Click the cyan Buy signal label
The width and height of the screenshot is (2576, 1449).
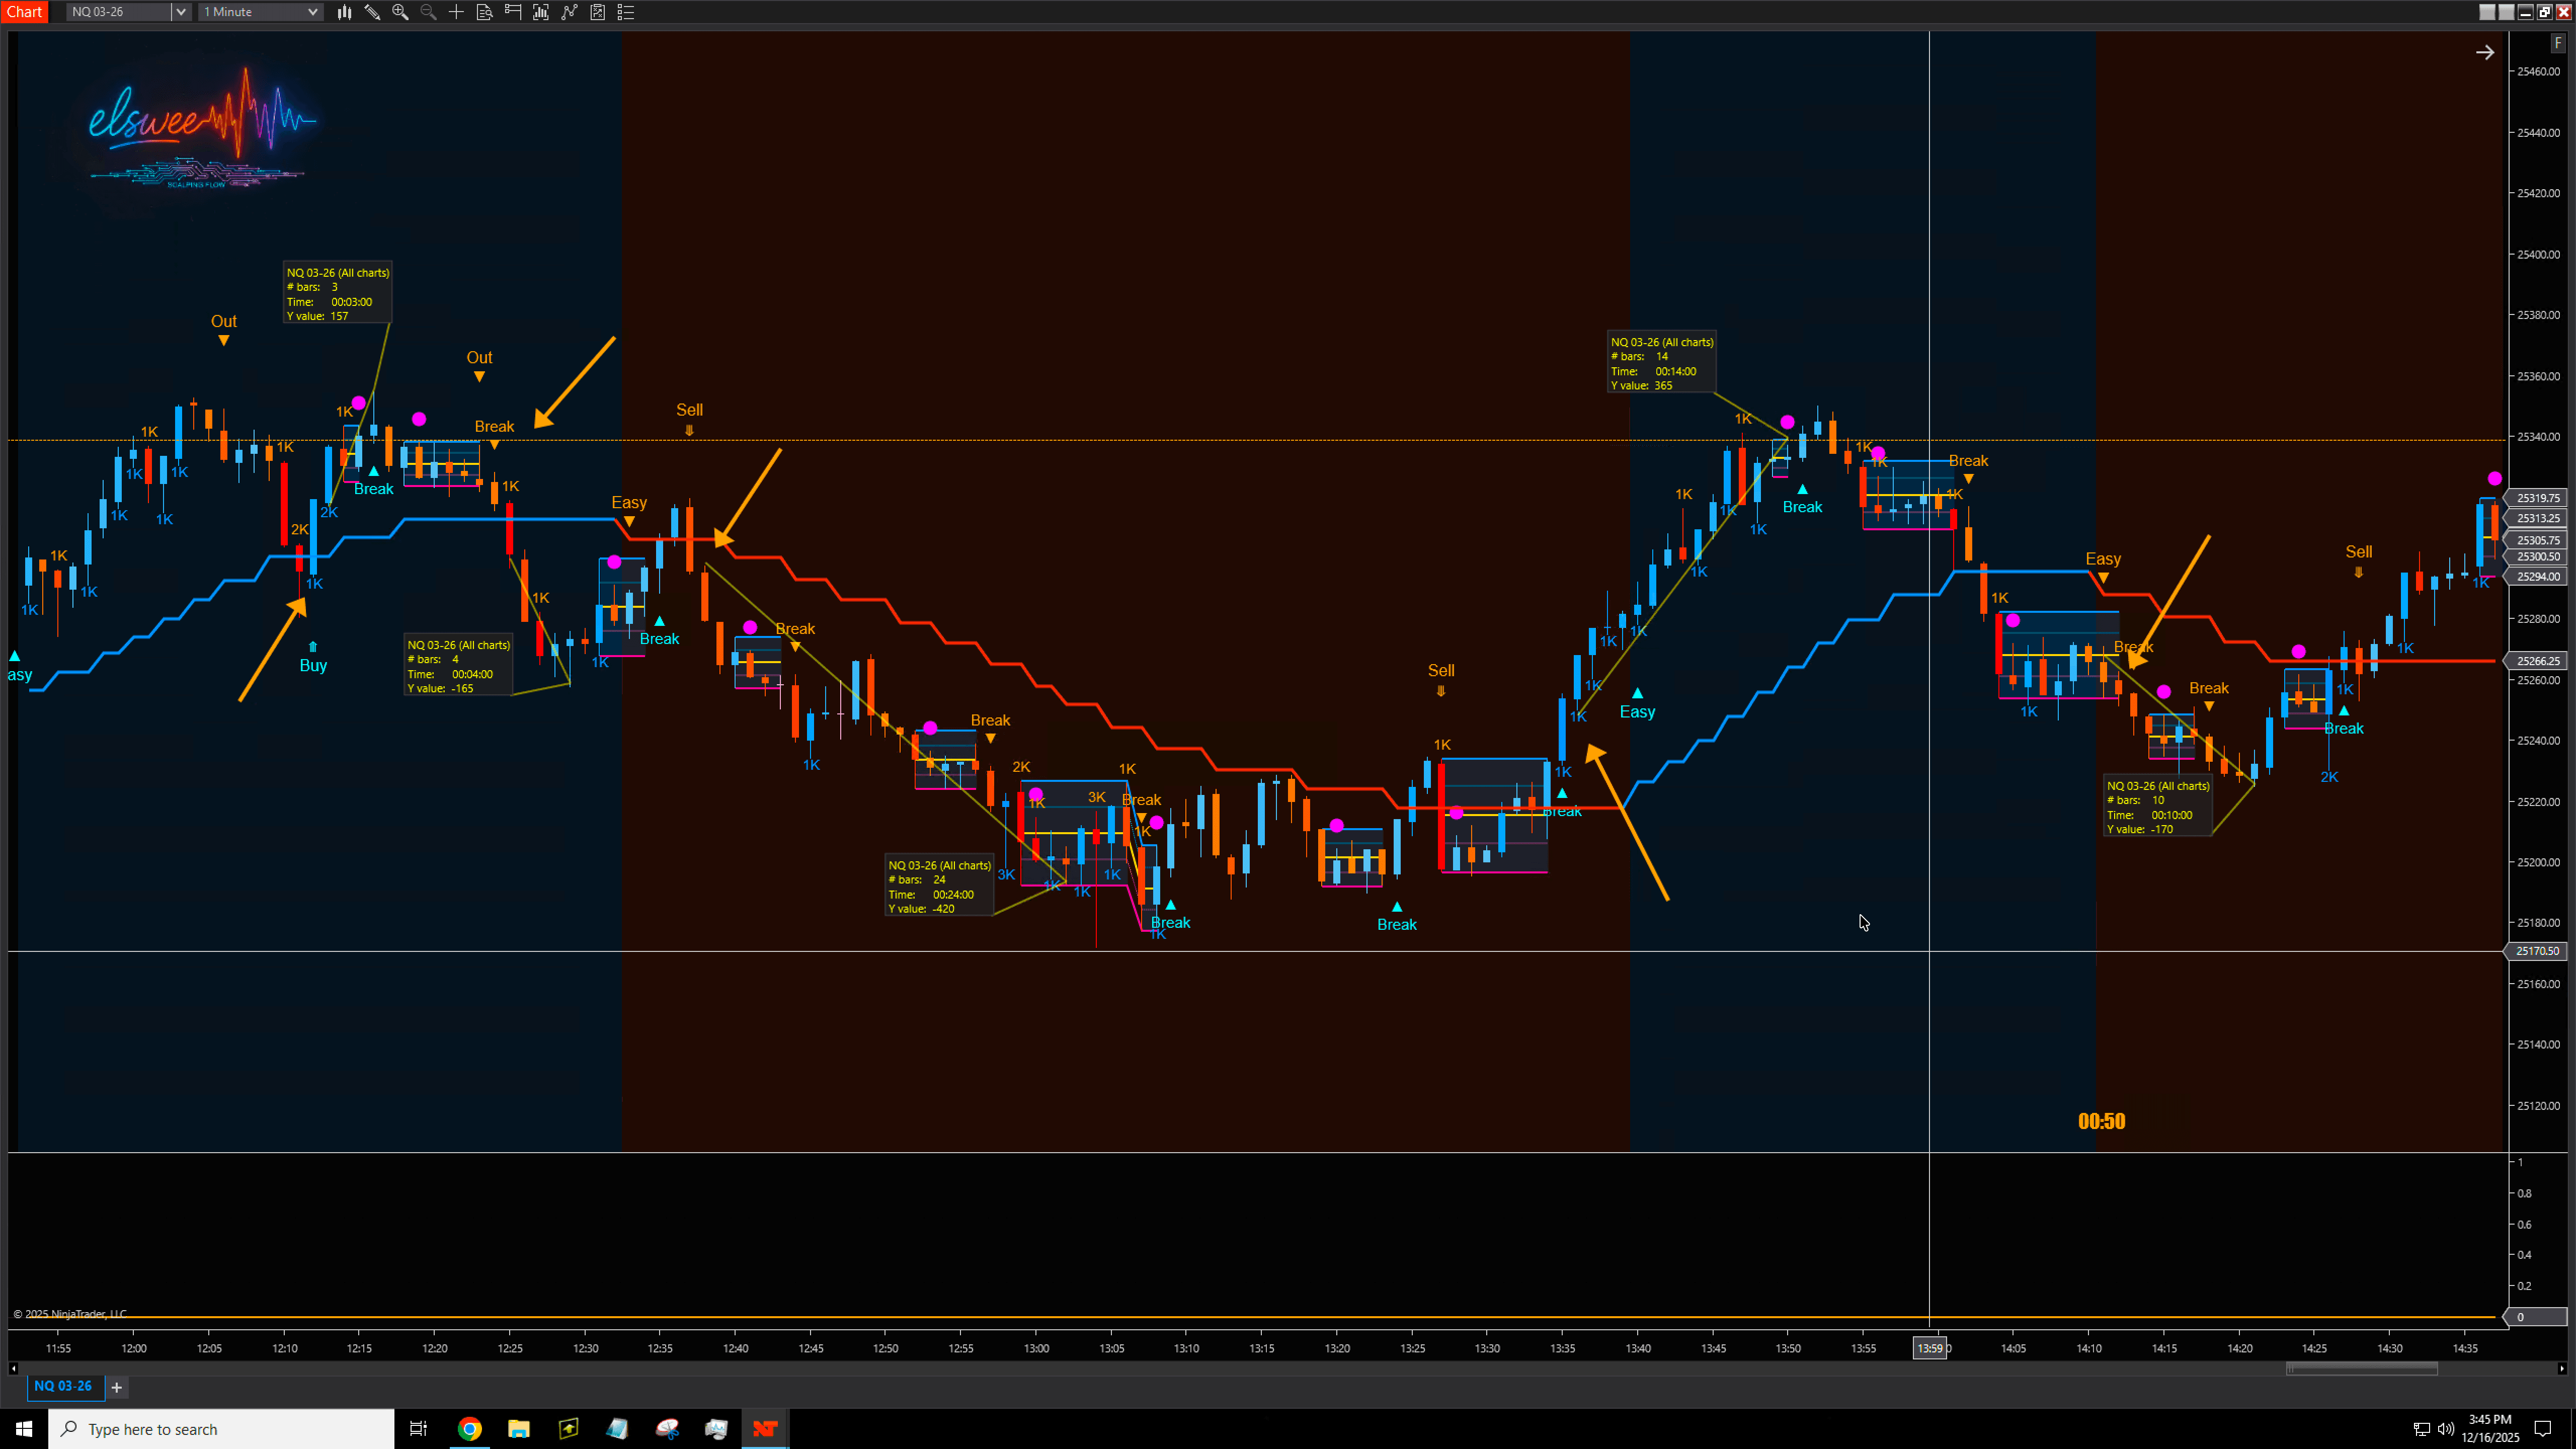pyautogui.click(x=313, y=665)
